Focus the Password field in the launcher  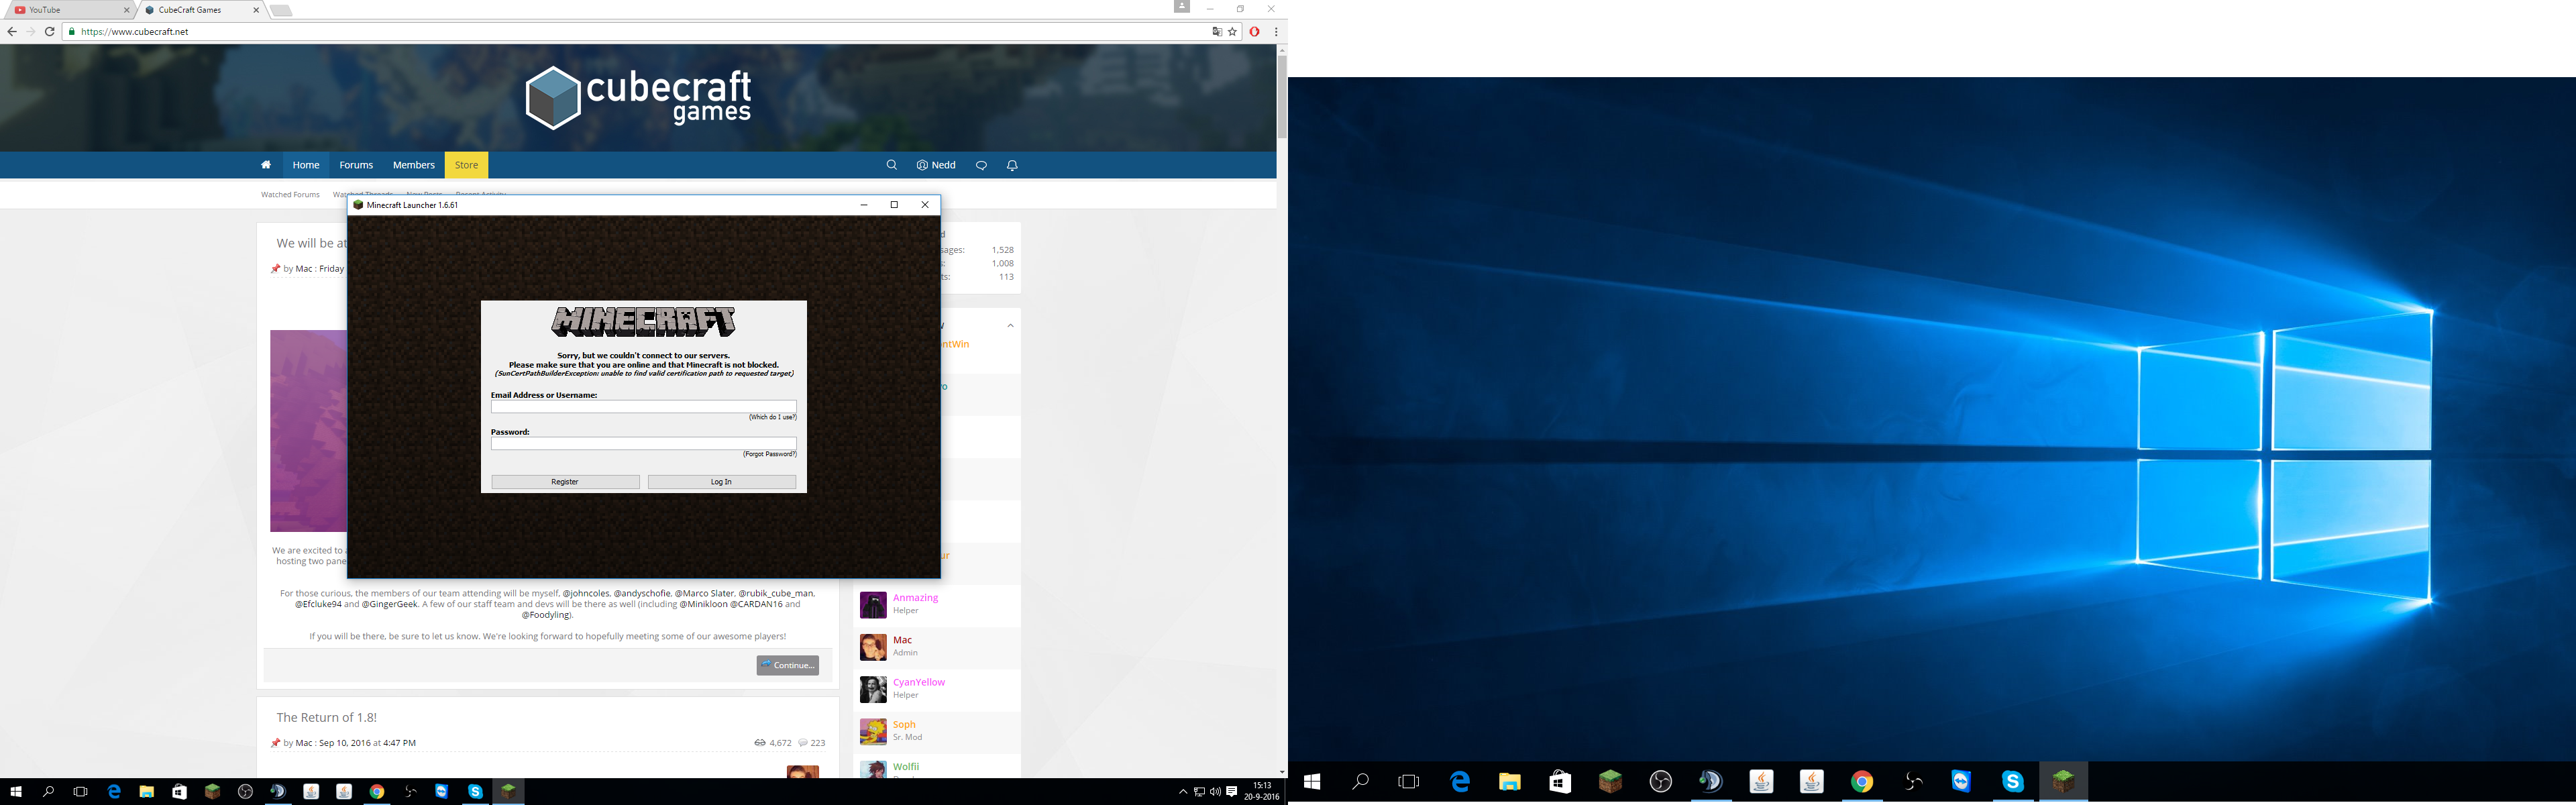[644, 443]
